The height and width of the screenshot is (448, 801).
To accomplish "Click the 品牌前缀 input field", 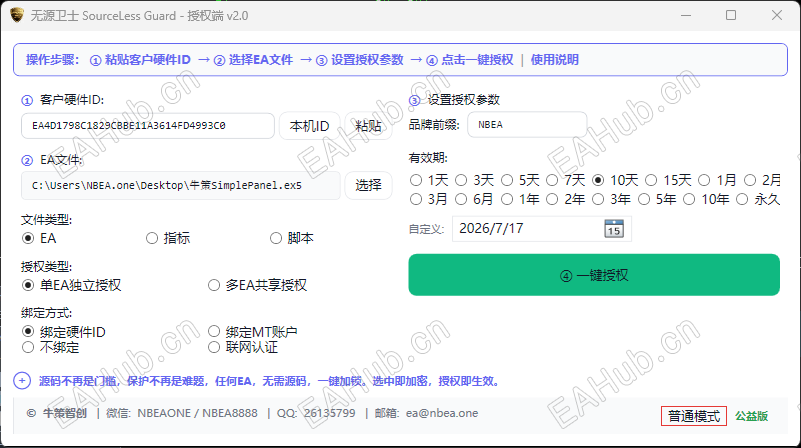I will 527,125.
